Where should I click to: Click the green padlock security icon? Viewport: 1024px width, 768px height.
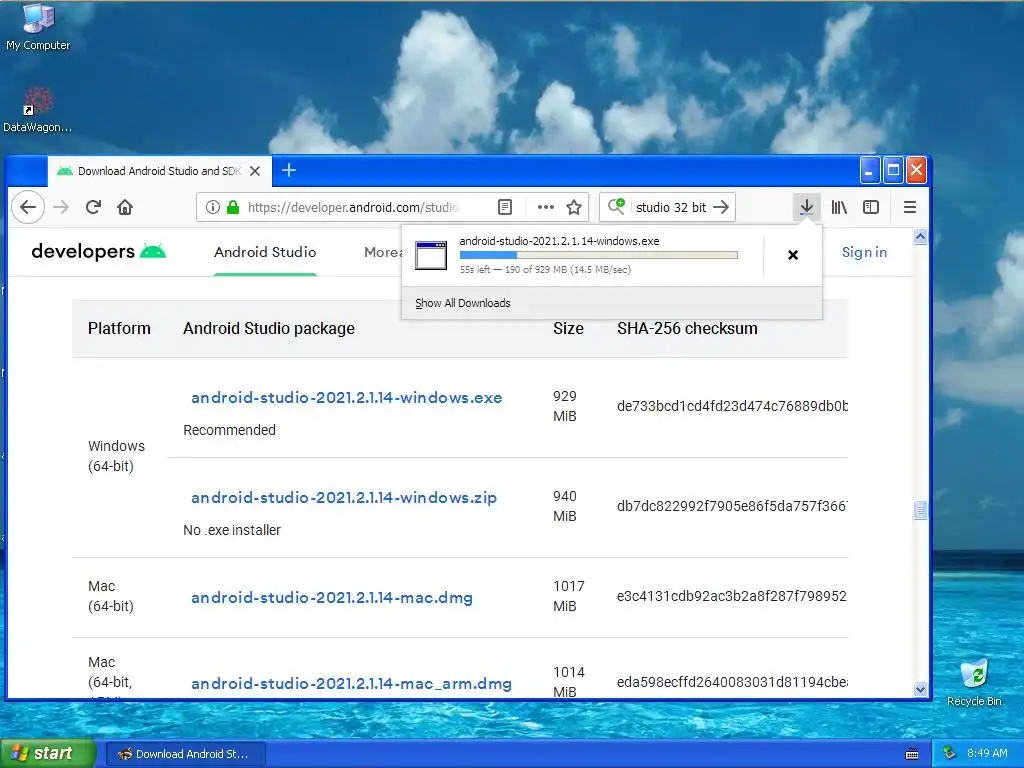[232, 208]
